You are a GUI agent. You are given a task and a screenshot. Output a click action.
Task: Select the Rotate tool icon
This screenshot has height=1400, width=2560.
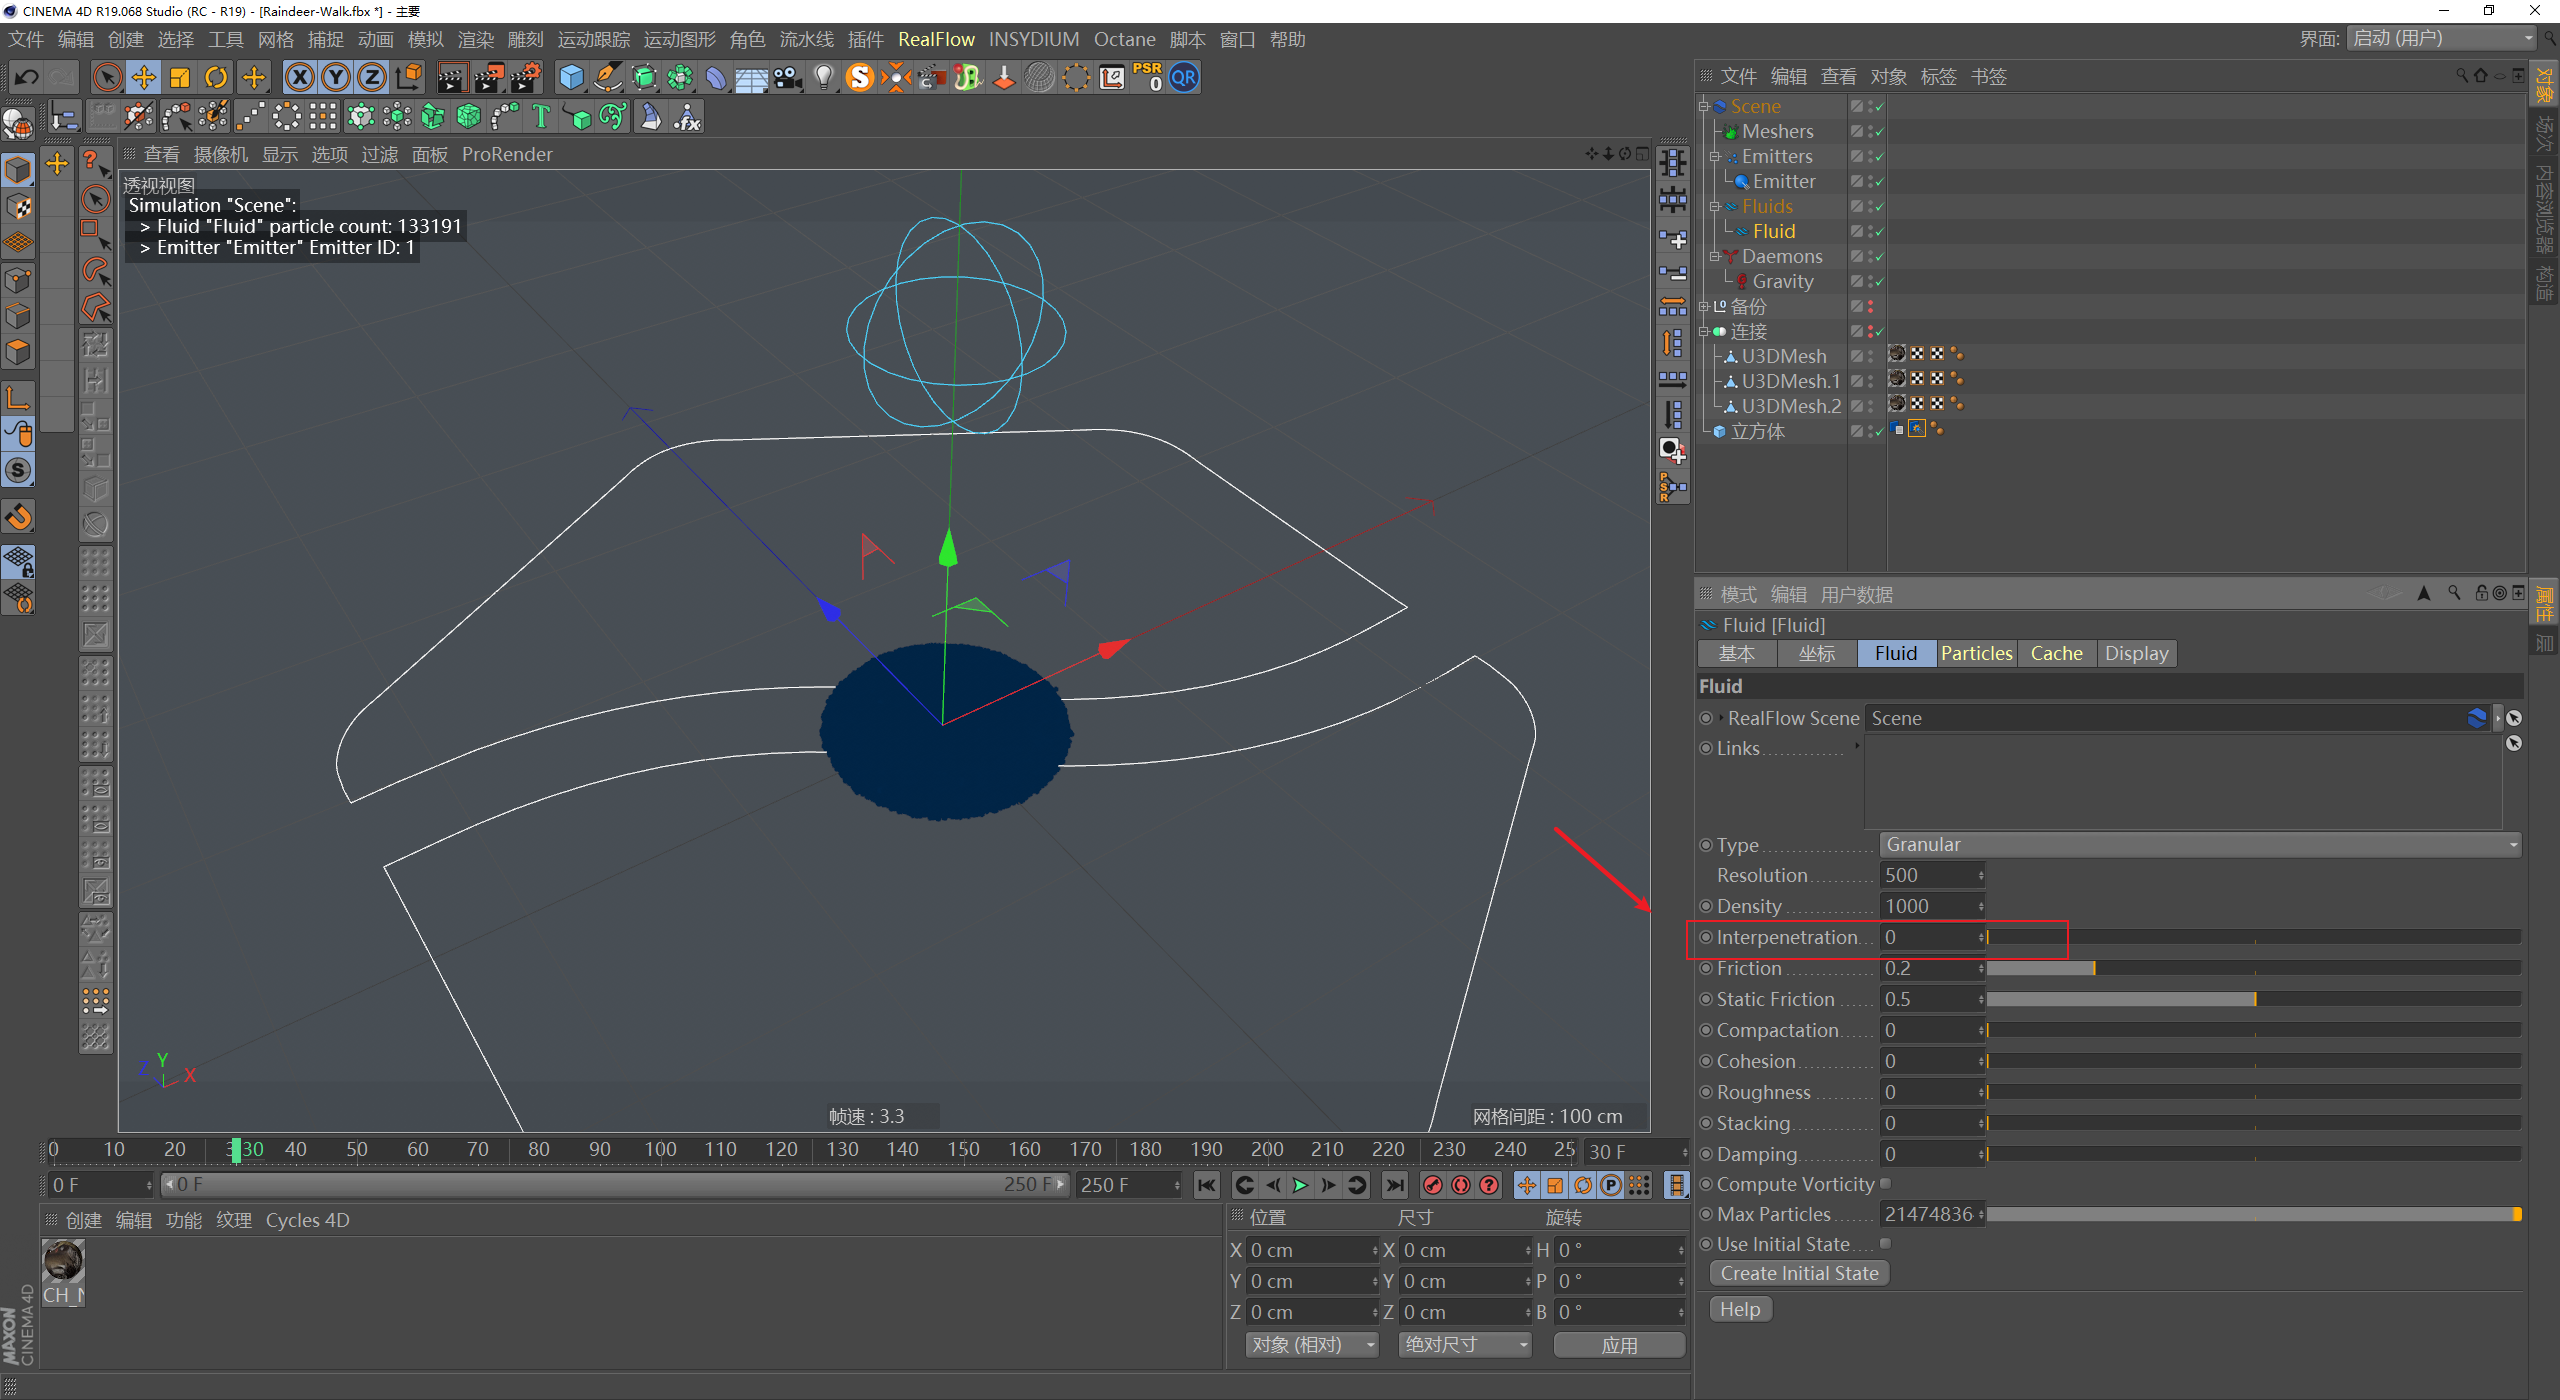pyautogui.click(x=216, y=78)
